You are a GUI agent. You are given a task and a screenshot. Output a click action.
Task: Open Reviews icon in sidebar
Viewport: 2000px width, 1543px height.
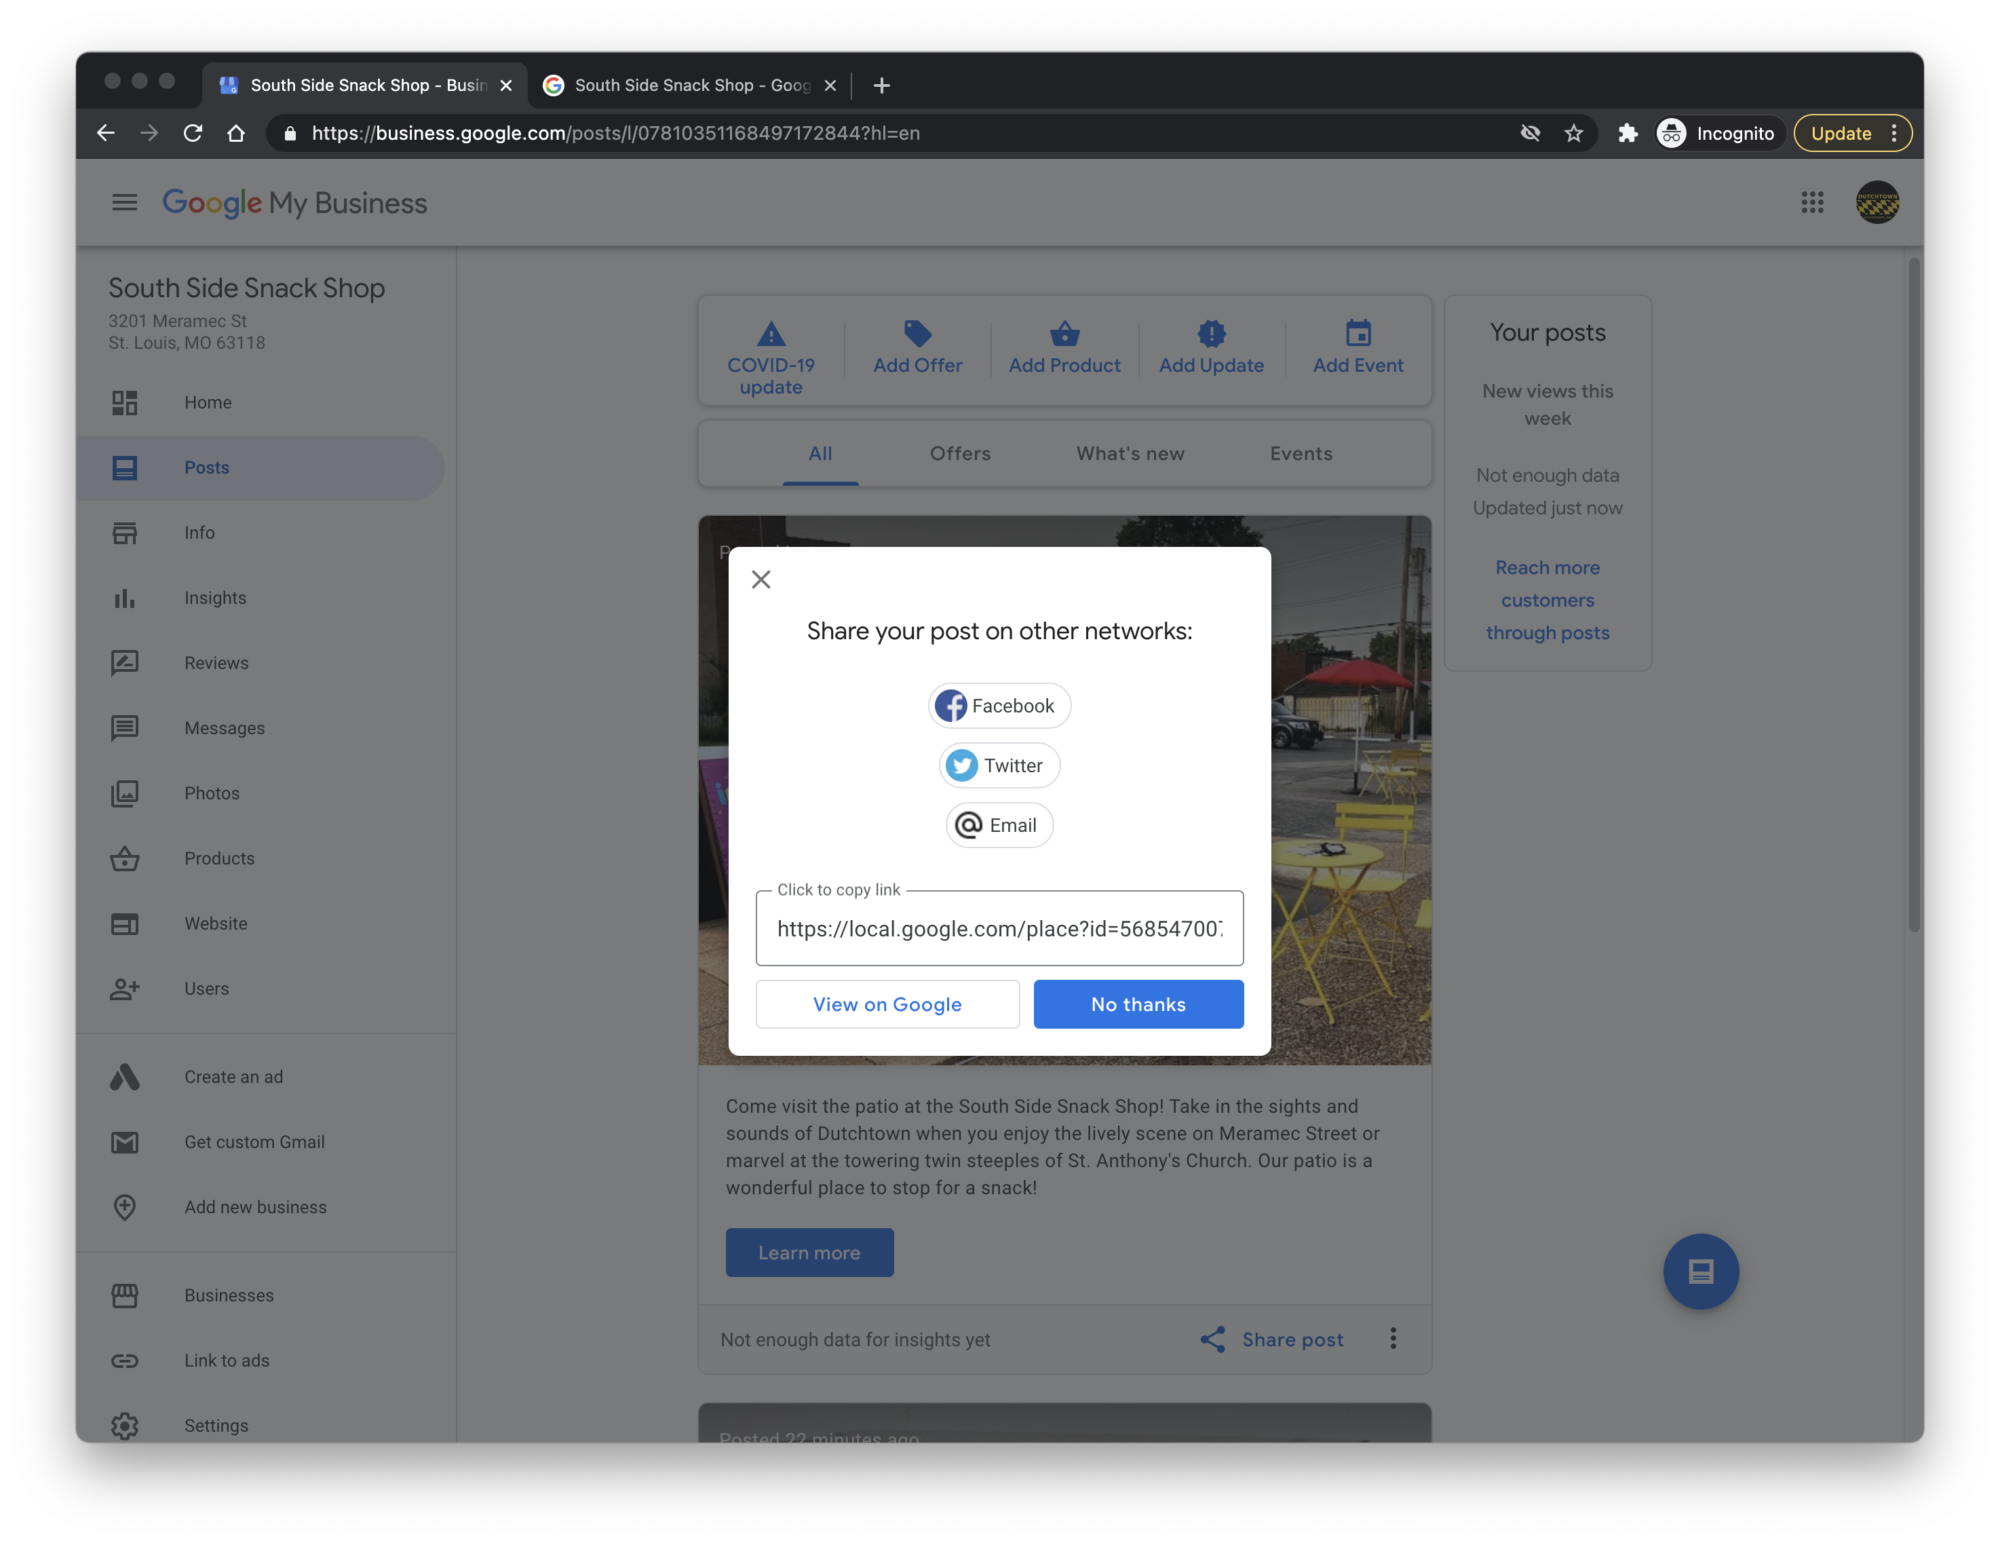(125, 663)
